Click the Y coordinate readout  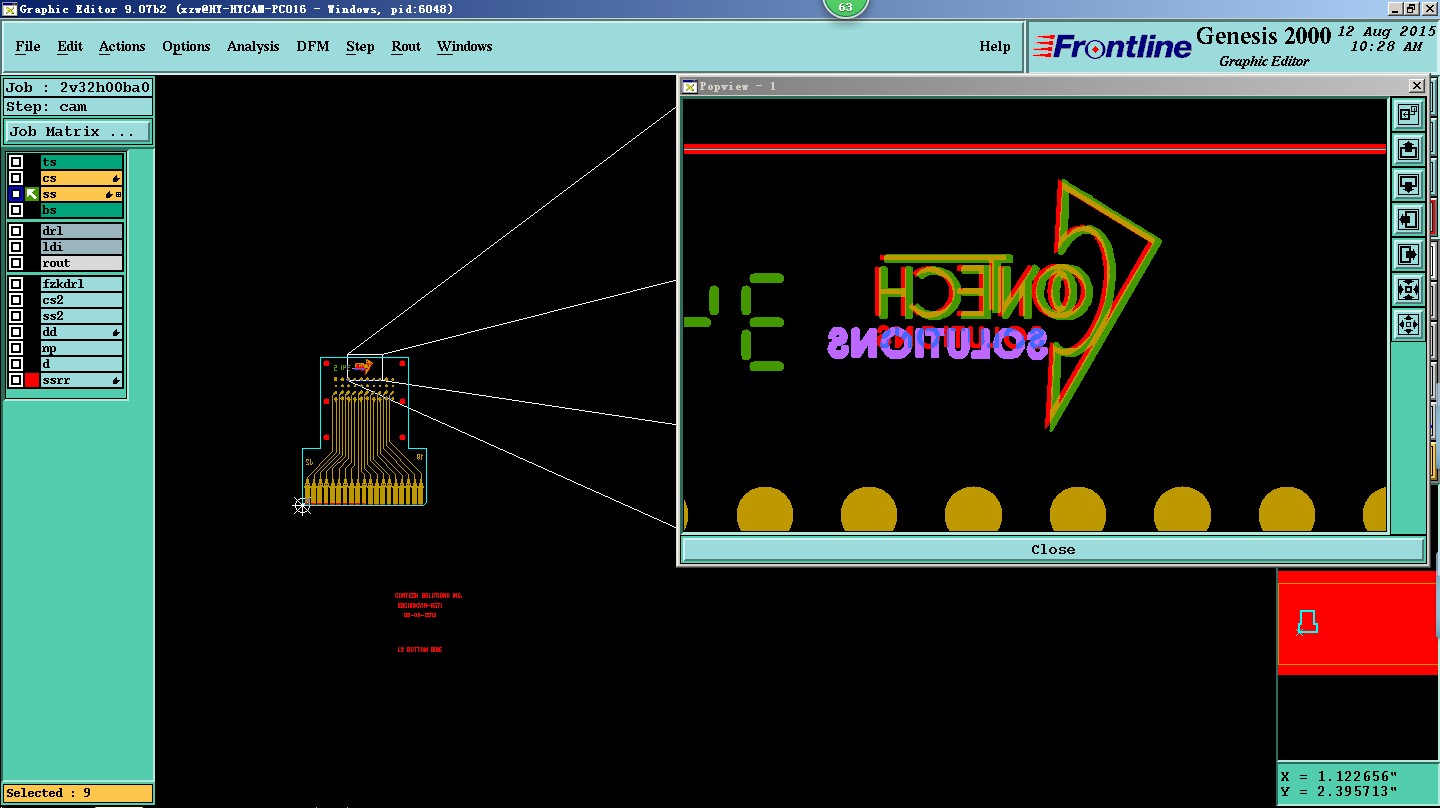click(x=1339, y=792)
